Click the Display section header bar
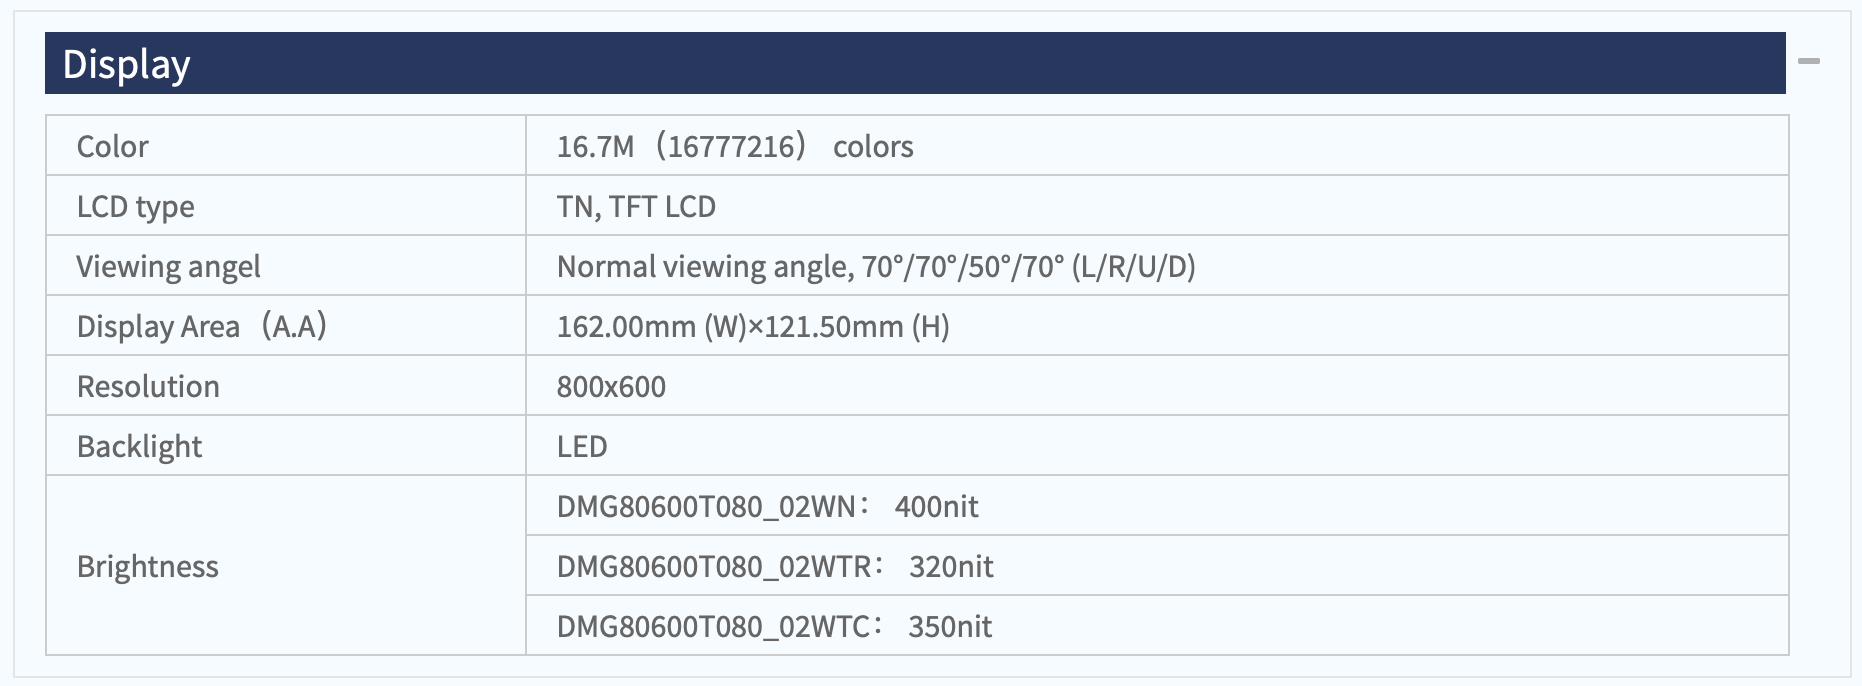 point(915,63)
